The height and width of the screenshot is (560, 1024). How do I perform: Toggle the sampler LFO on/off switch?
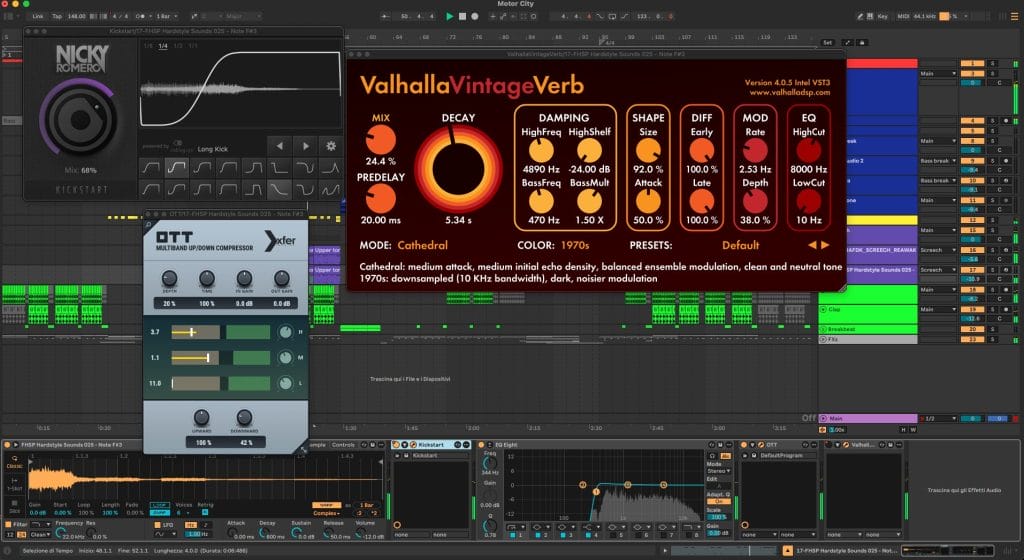tap(157, 524)
